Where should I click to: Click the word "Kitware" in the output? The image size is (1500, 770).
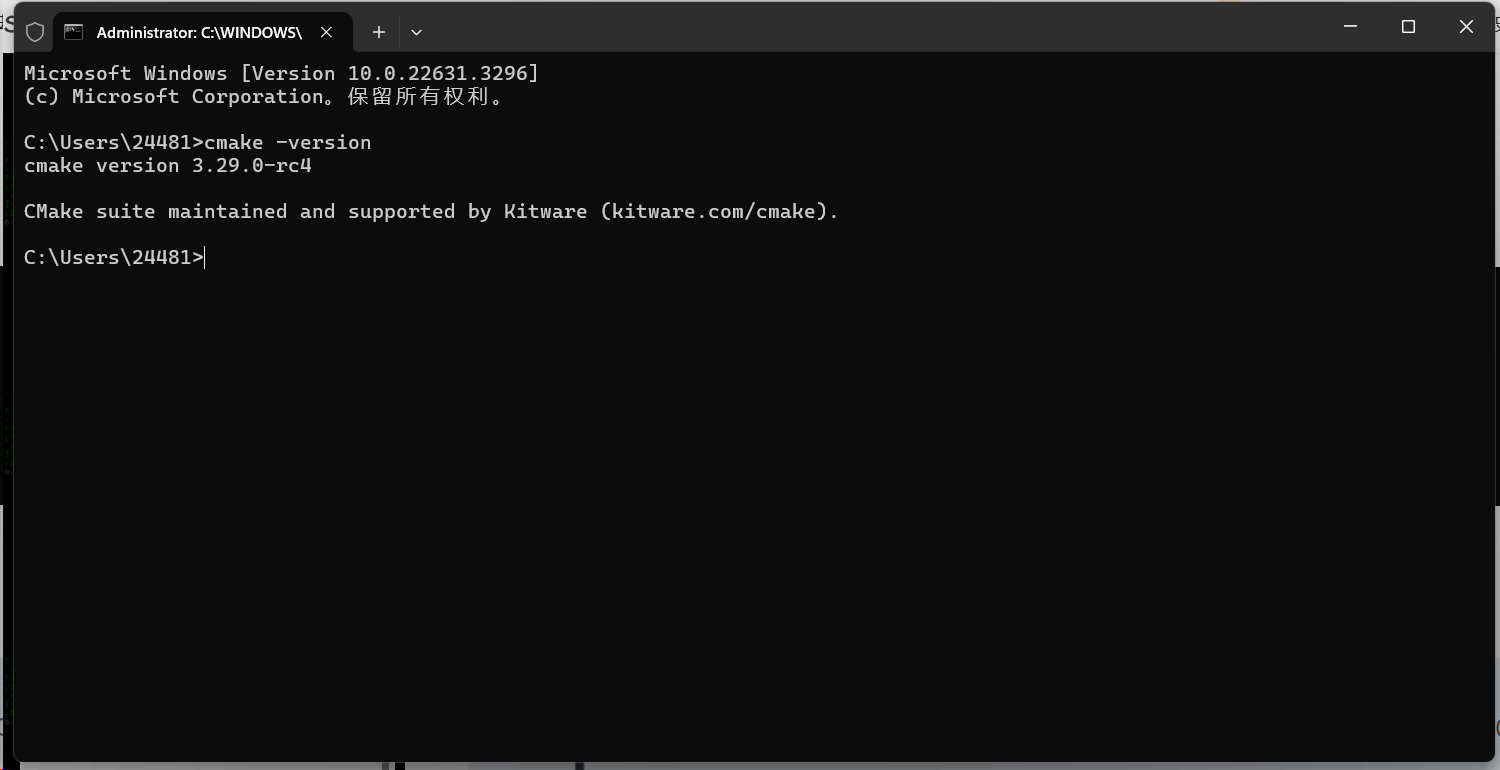click(x=546, y=212)
